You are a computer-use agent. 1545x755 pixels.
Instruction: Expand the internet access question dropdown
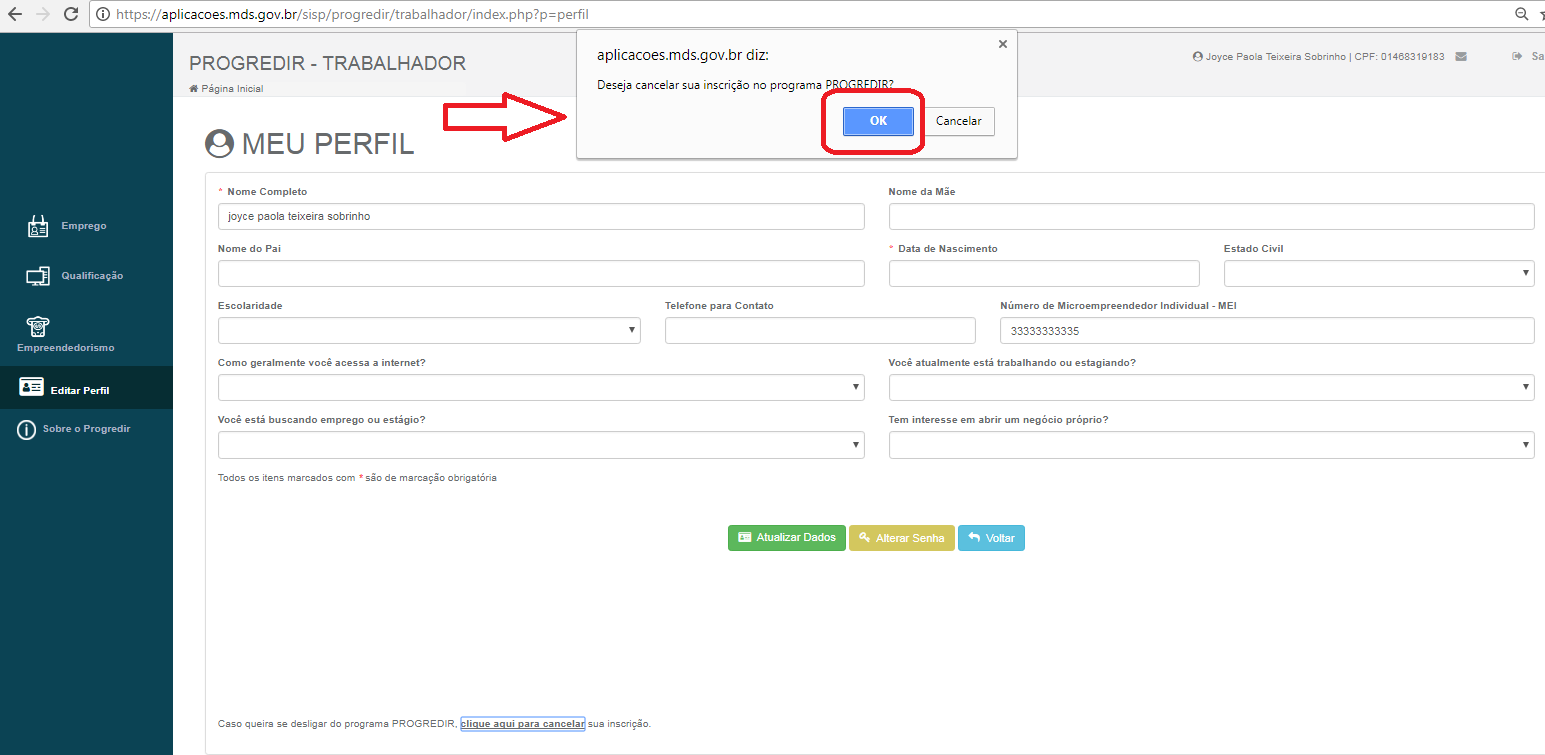[x=540, y=387]
